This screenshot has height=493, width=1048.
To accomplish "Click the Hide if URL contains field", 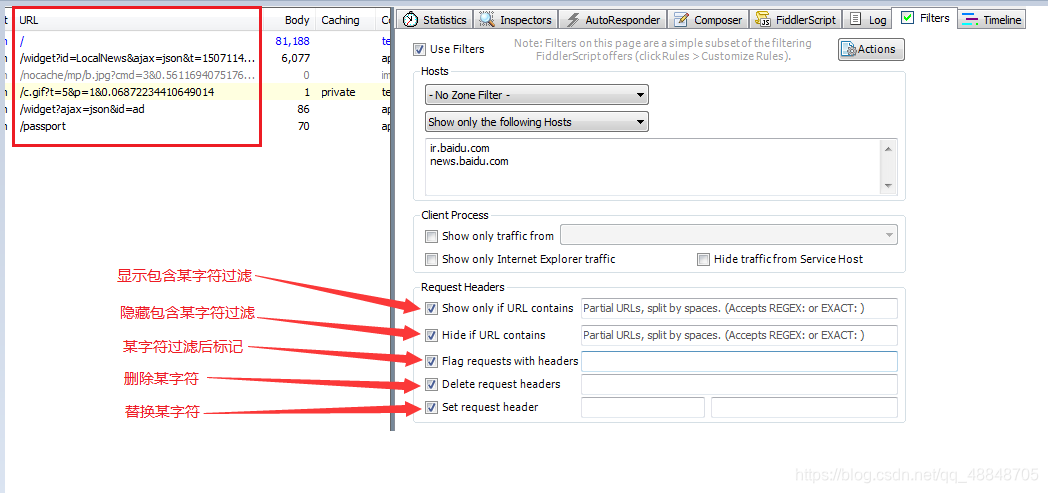I will pos(739,335).
